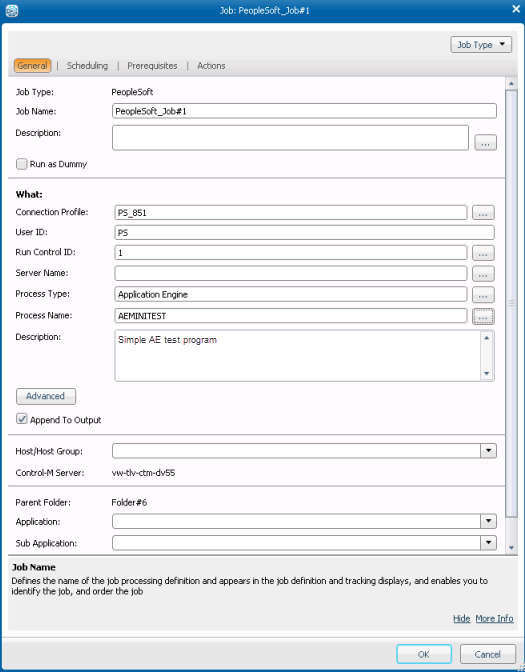Open the More Info link

(494, 618)
